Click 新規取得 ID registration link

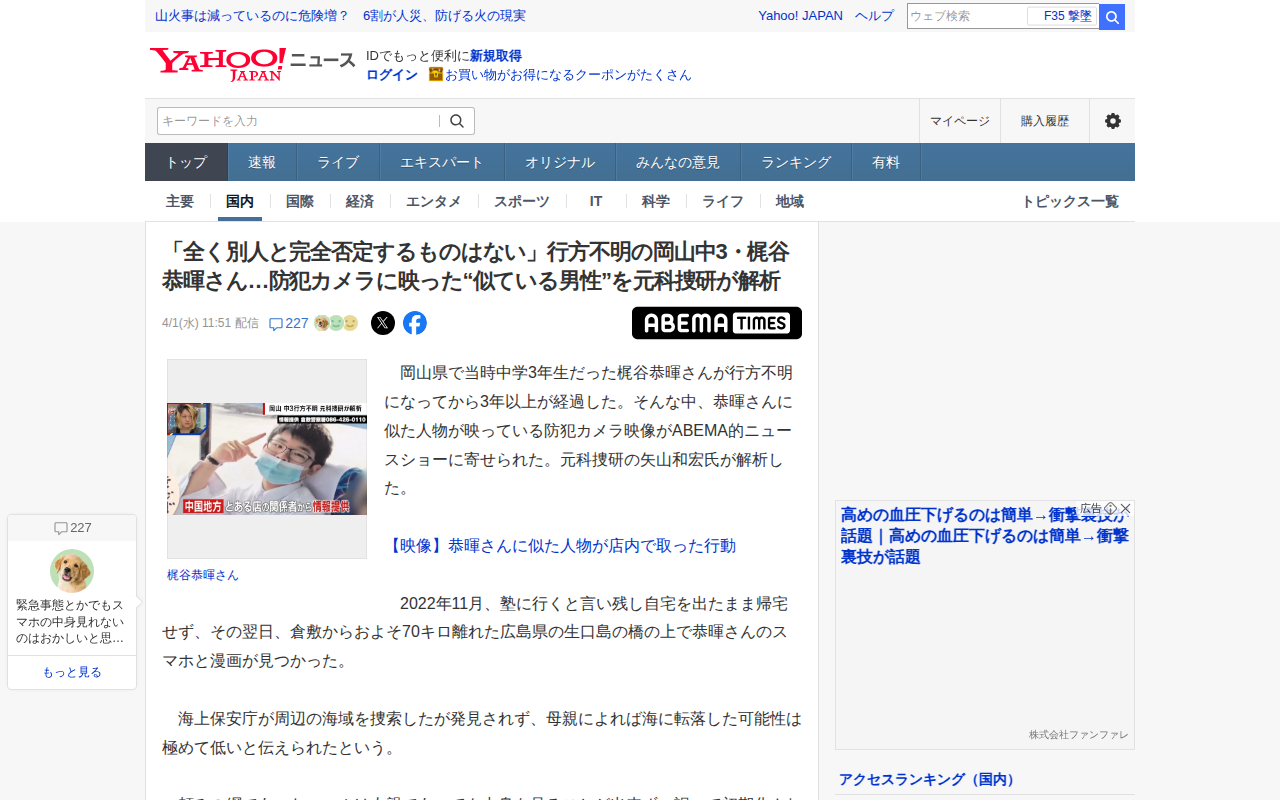tap(496, 56)
